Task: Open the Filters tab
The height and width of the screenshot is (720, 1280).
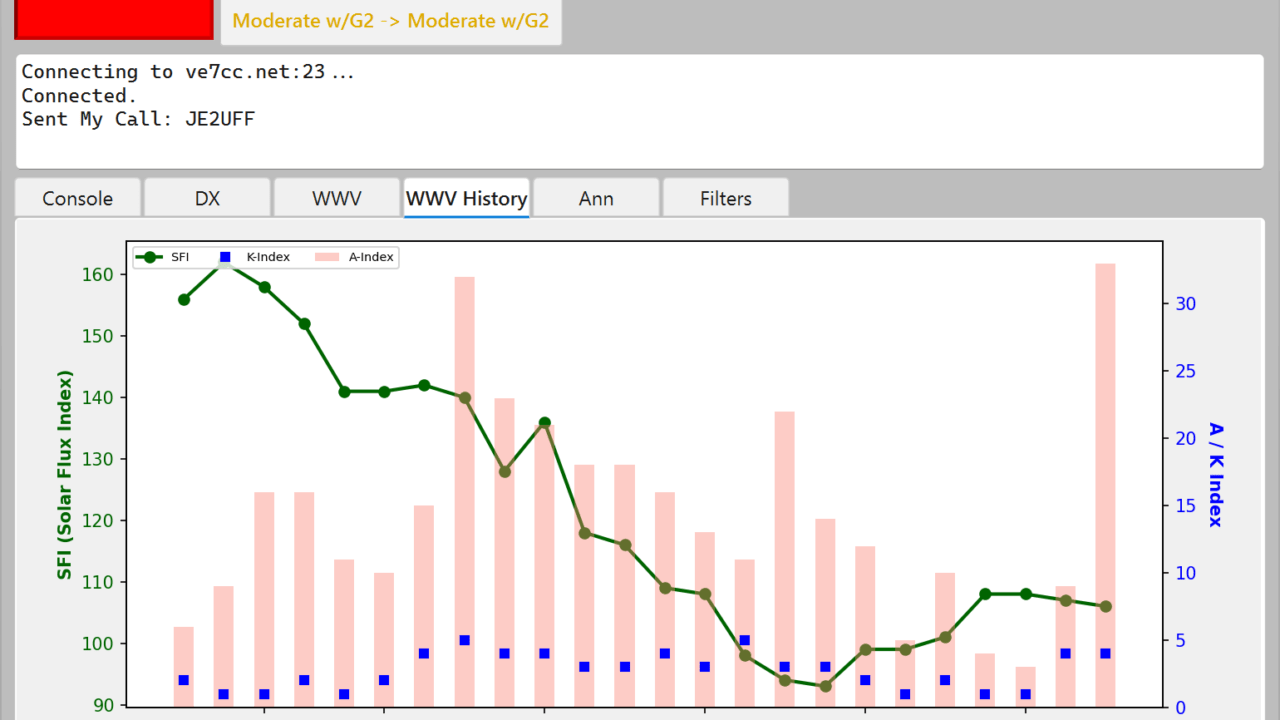Action: [725, 197]
